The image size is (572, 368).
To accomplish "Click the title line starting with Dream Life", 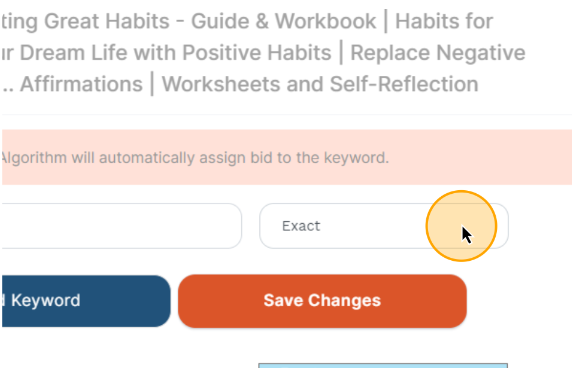I will point(263,53).
